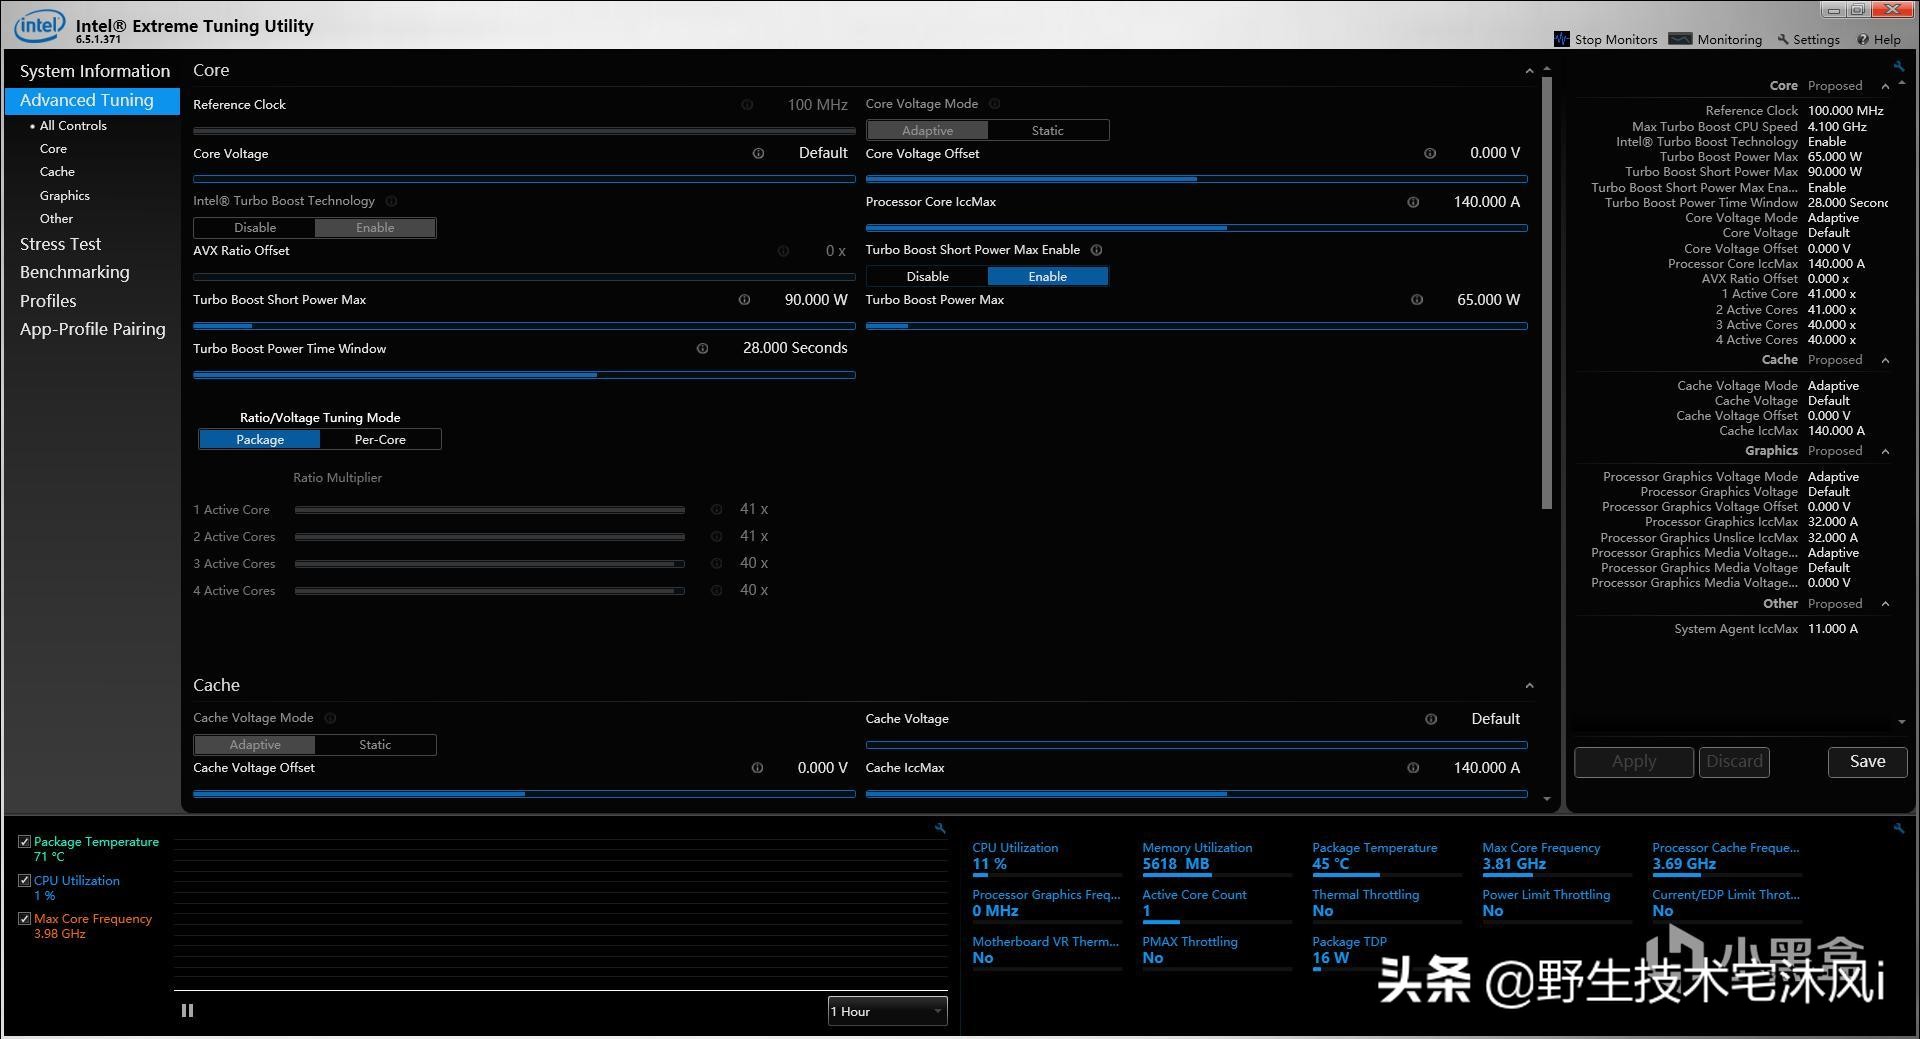Open App-Profile Pairing section
Screen dimensions: 1920x1039
(x=92, y=329)
